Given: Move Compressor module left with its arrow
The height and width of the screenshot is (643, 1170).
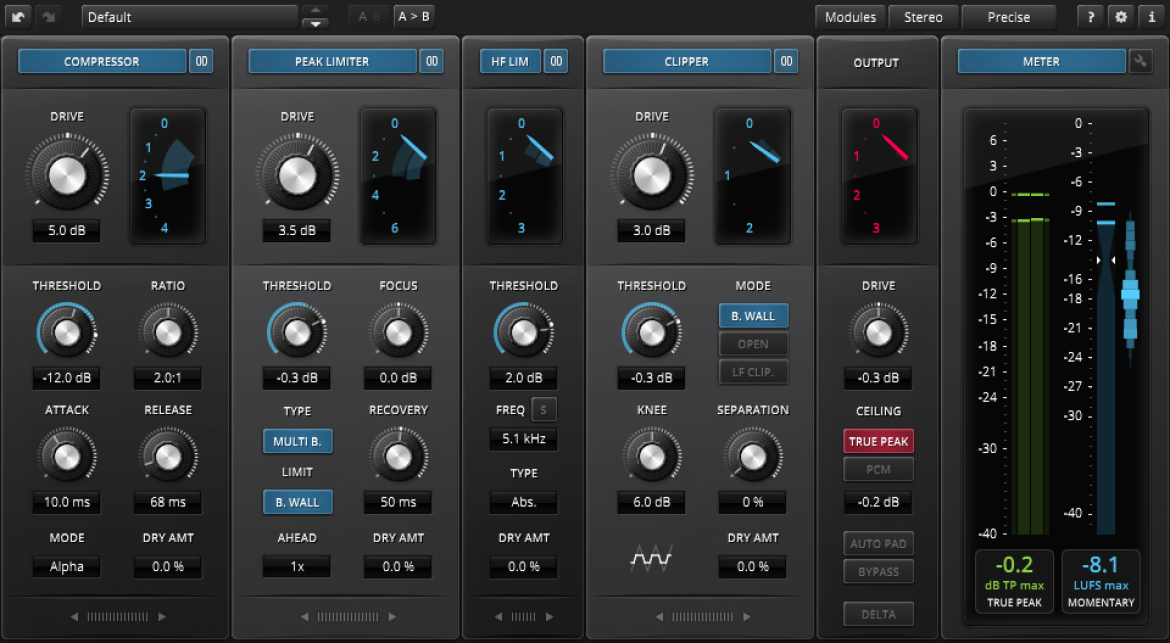Looking at the screenshot, I should (x=74, y=617).
